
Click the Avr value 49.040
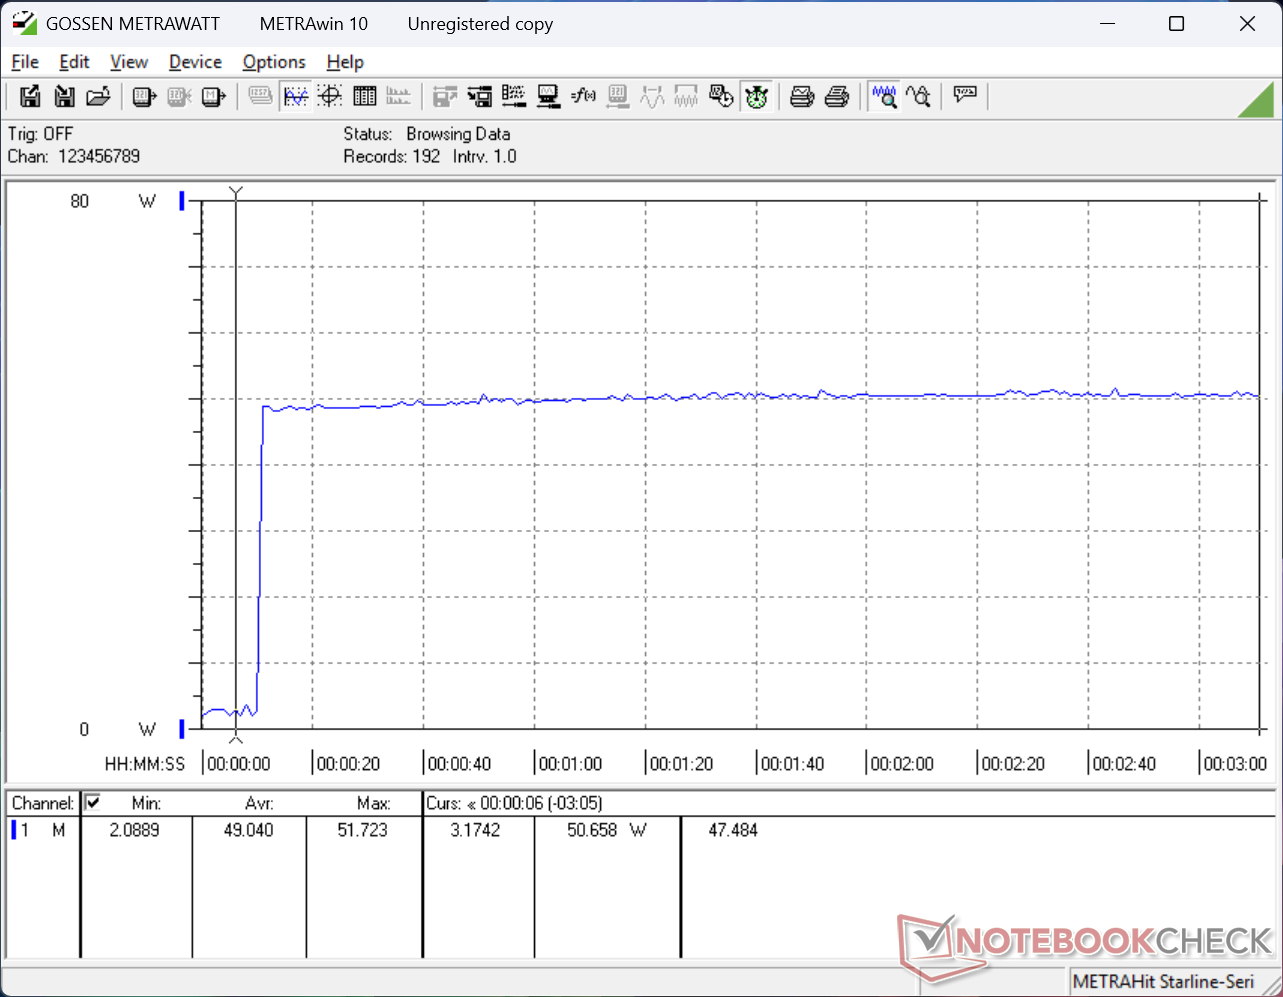pyautogui.click(x=248, y=829)
